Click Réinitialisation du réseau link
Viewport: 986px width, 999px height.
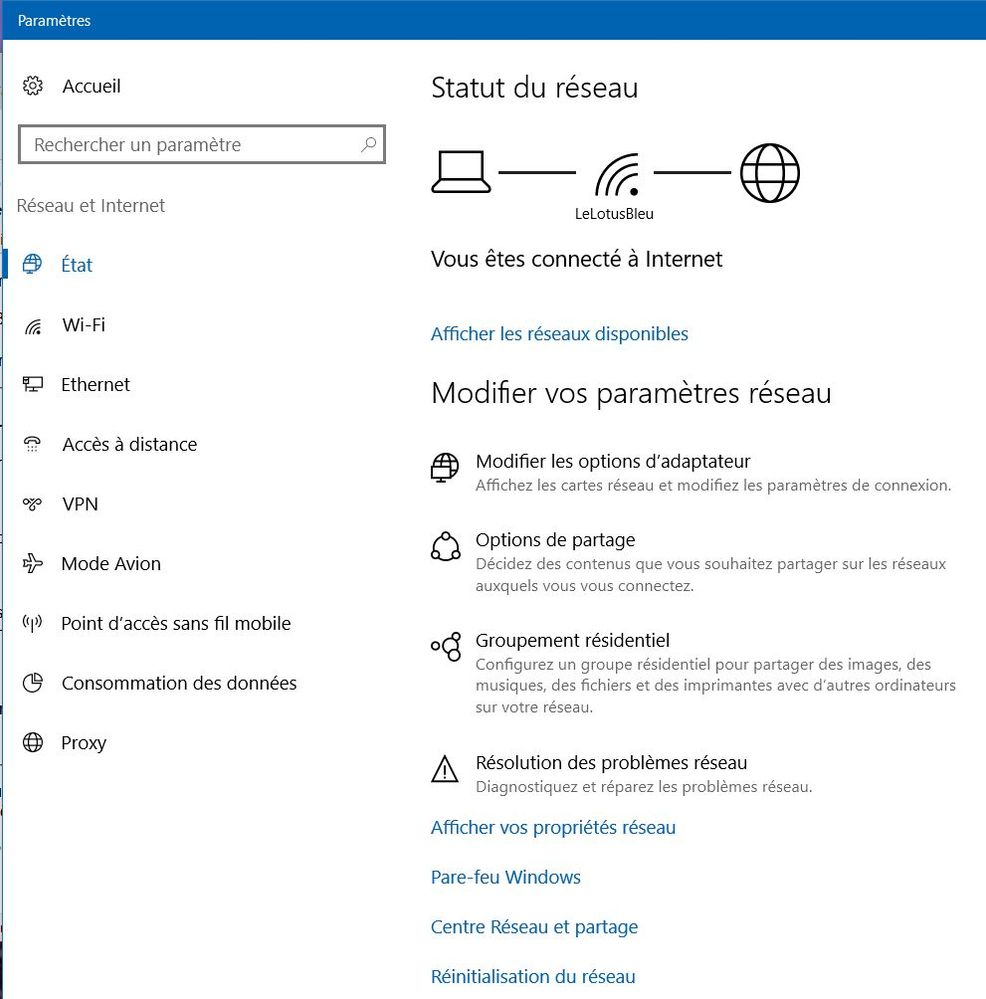pos(533,977)
